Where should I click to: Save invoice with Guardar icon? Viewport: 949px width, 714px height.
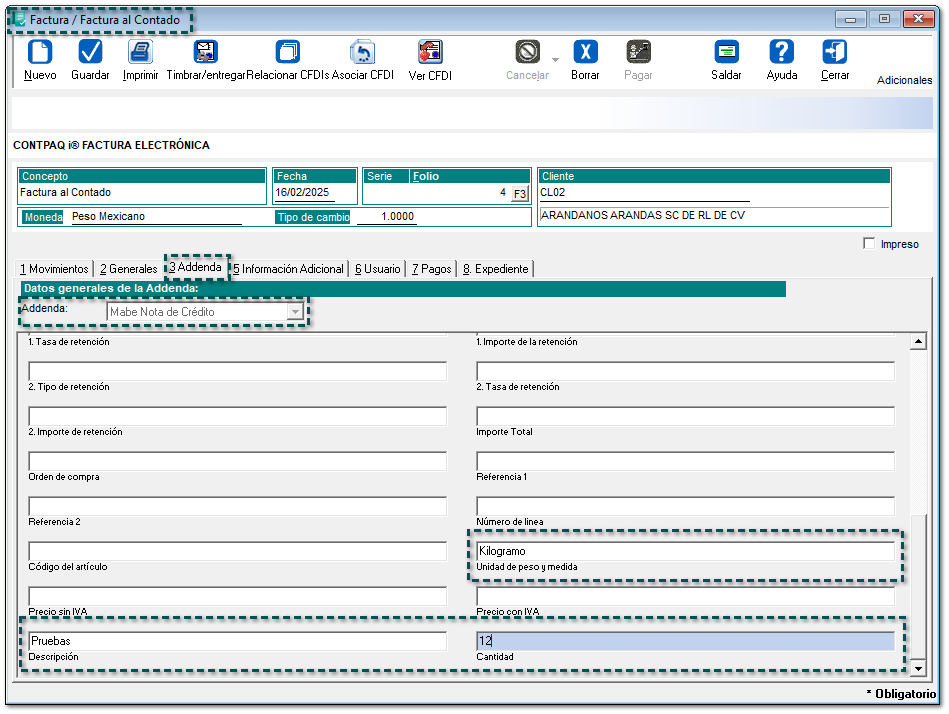tap(90, 53)
